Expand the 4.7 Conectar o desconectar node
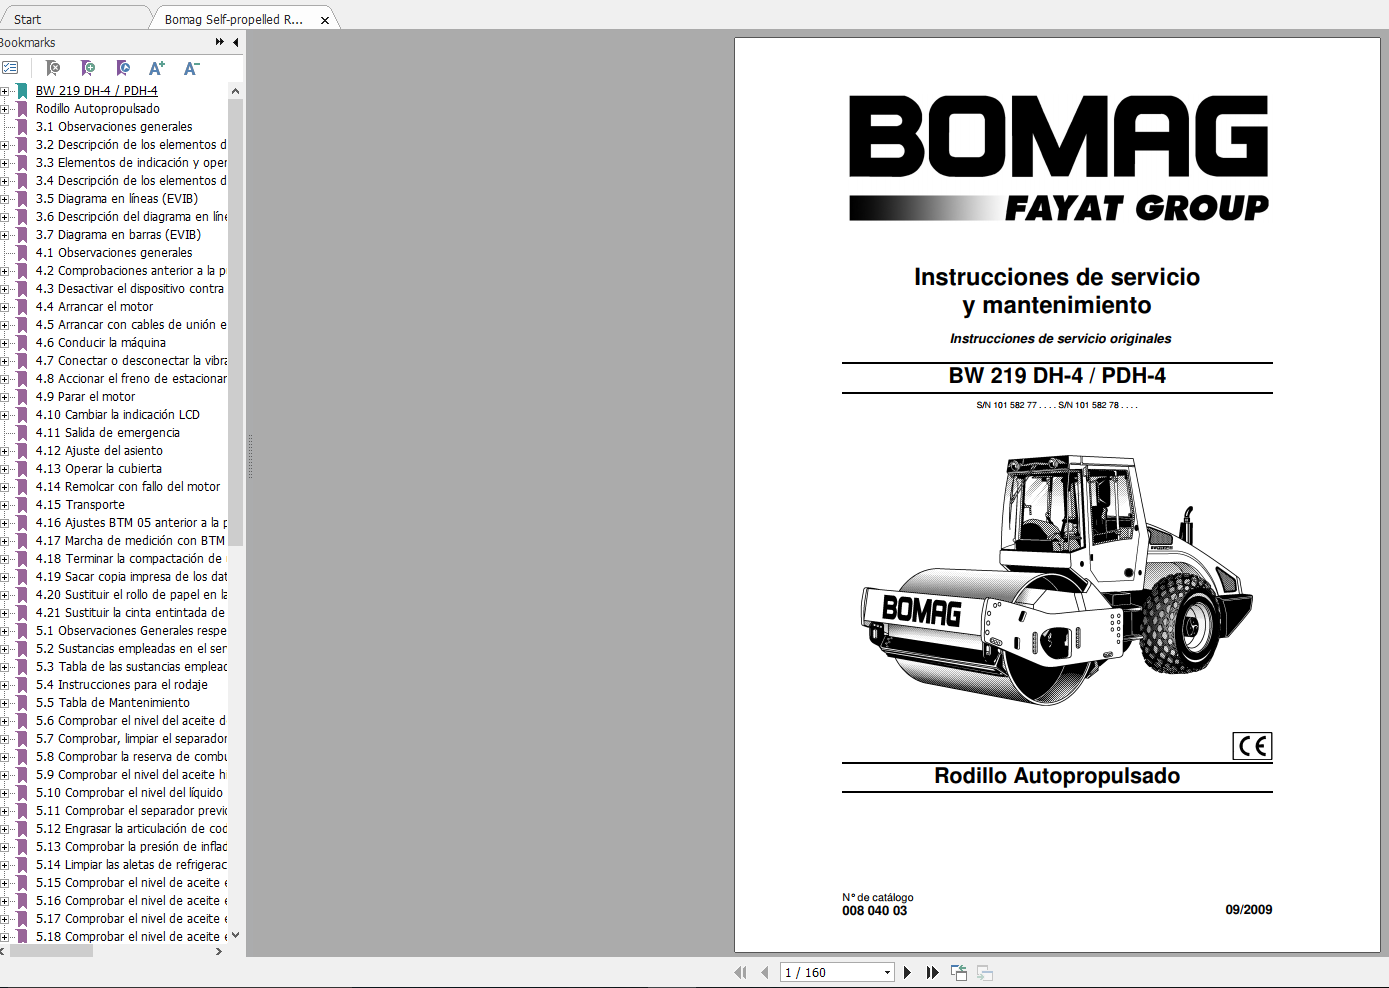The image size is (1389, 988). [4, 361]
